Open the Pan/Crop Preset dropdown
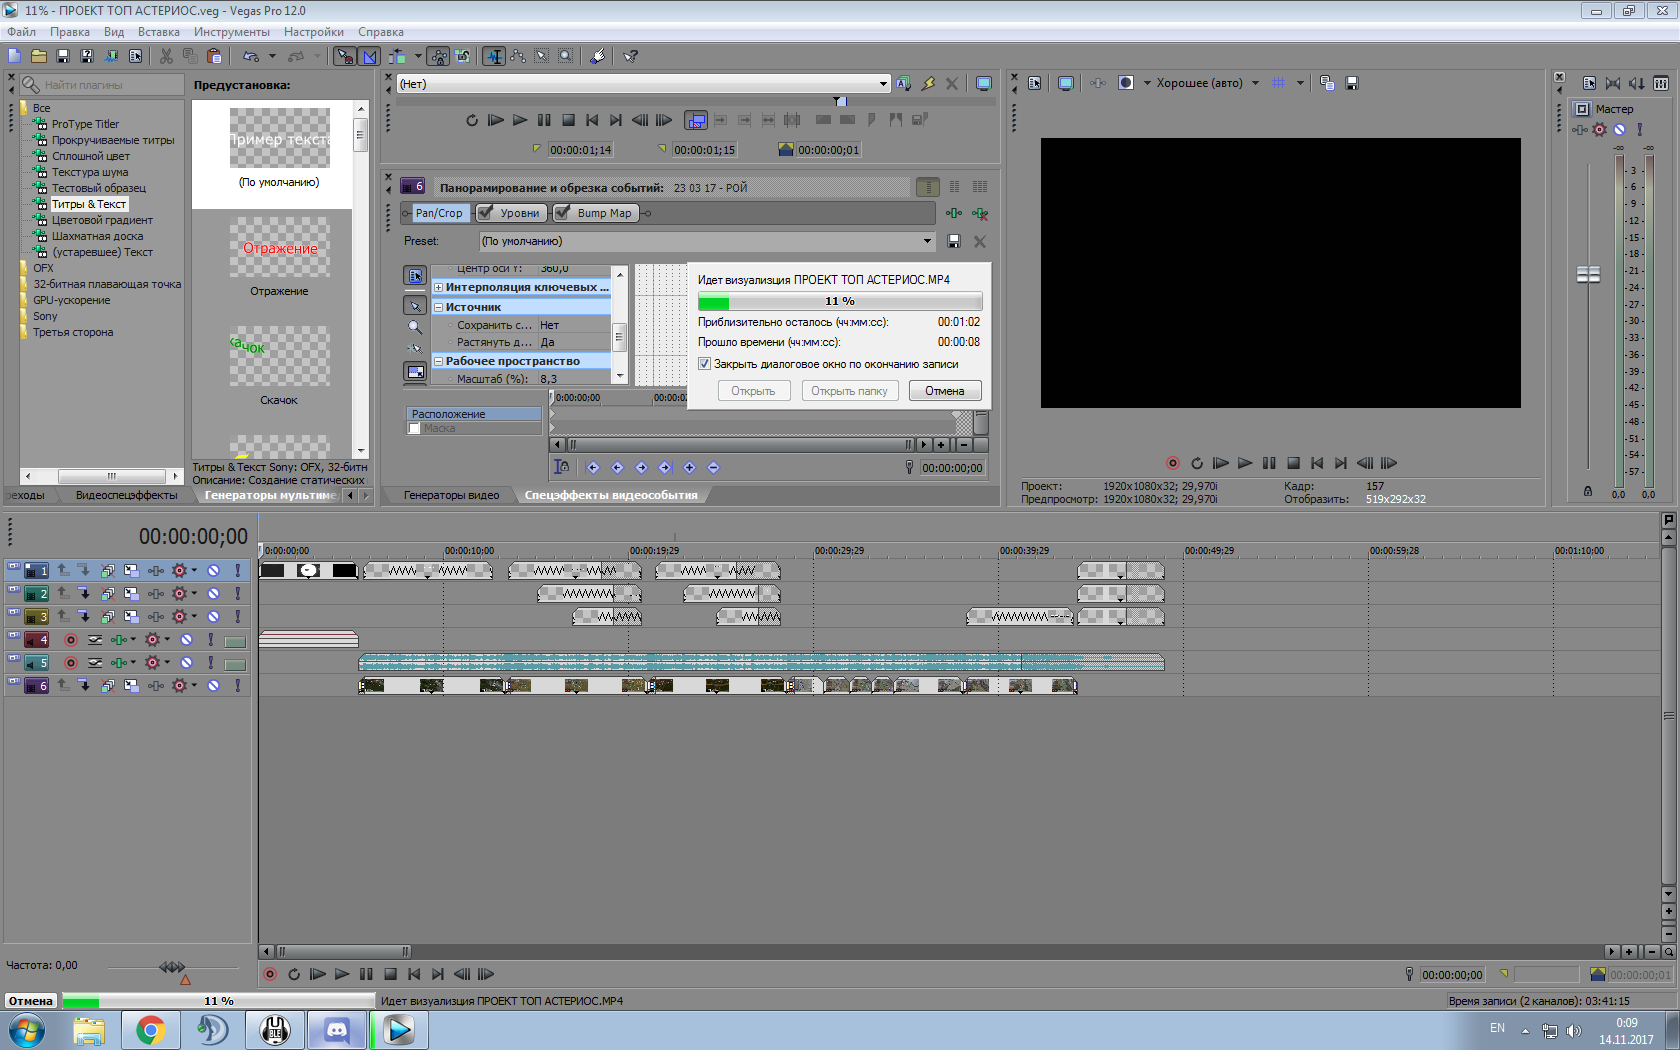 pyautogui.click(x=927, y=241)
